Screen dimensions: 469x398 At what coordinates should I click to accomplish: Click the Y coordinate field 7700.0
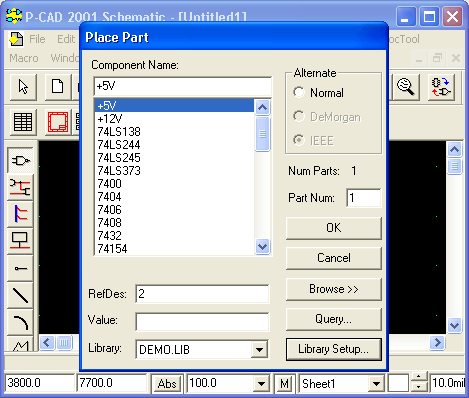point(112,383)
